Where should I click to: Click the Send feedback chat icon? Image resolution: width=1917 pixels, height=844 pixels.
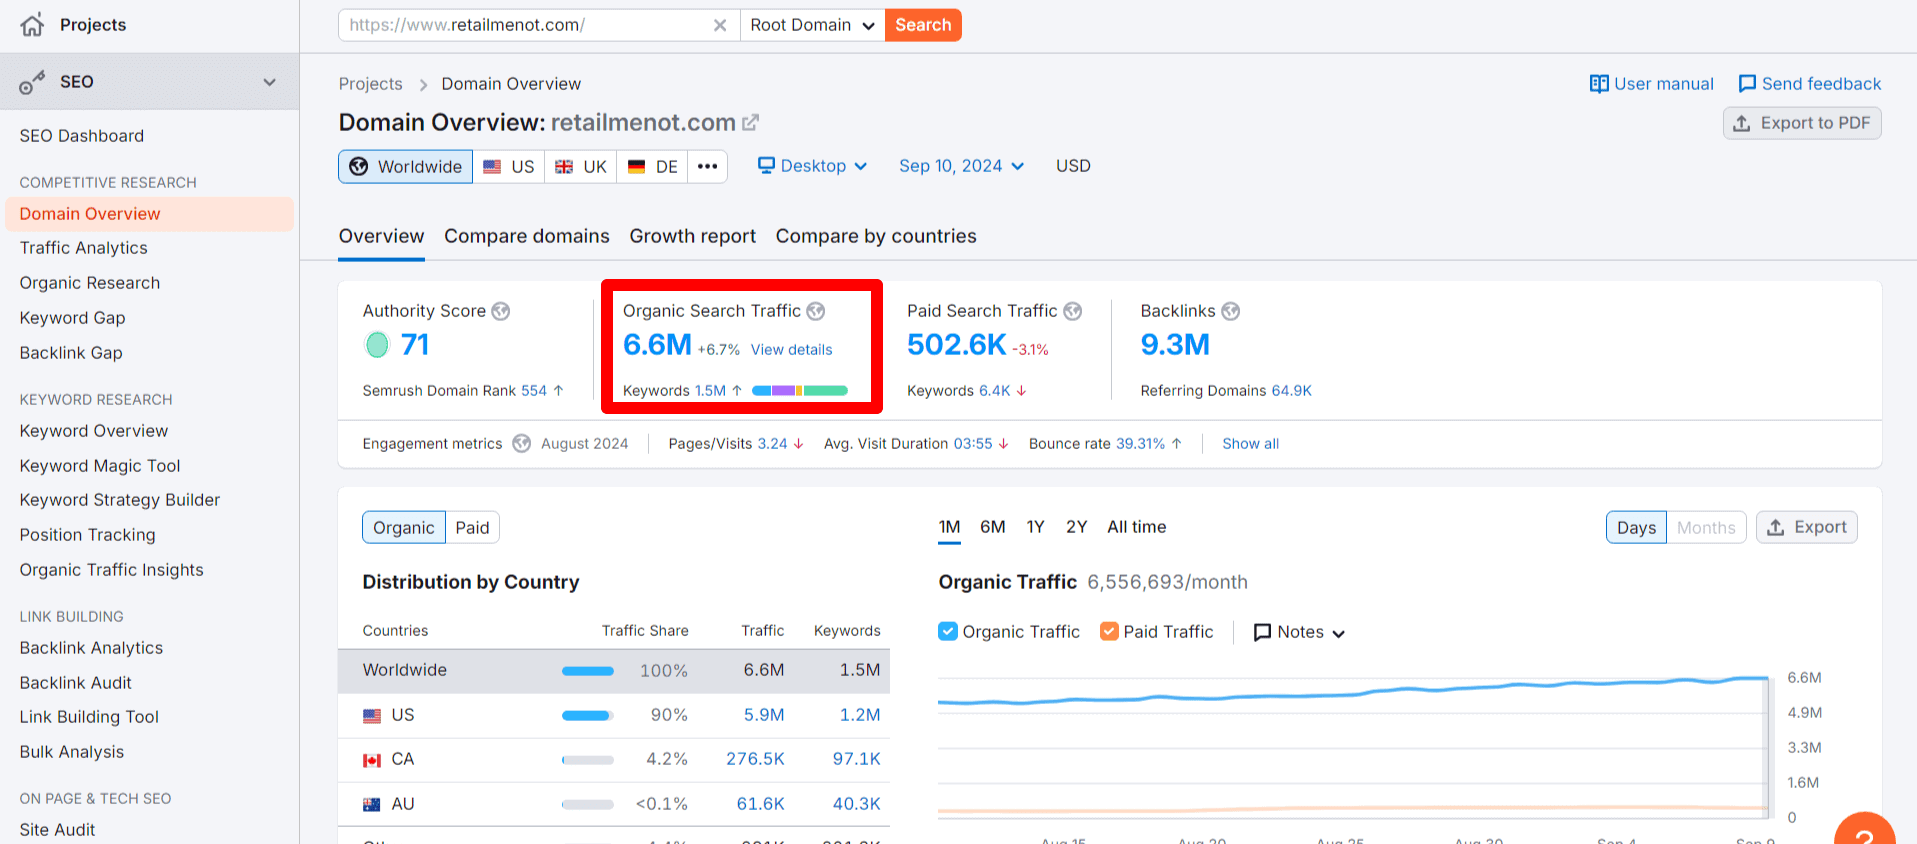(x=1747, y=84)
